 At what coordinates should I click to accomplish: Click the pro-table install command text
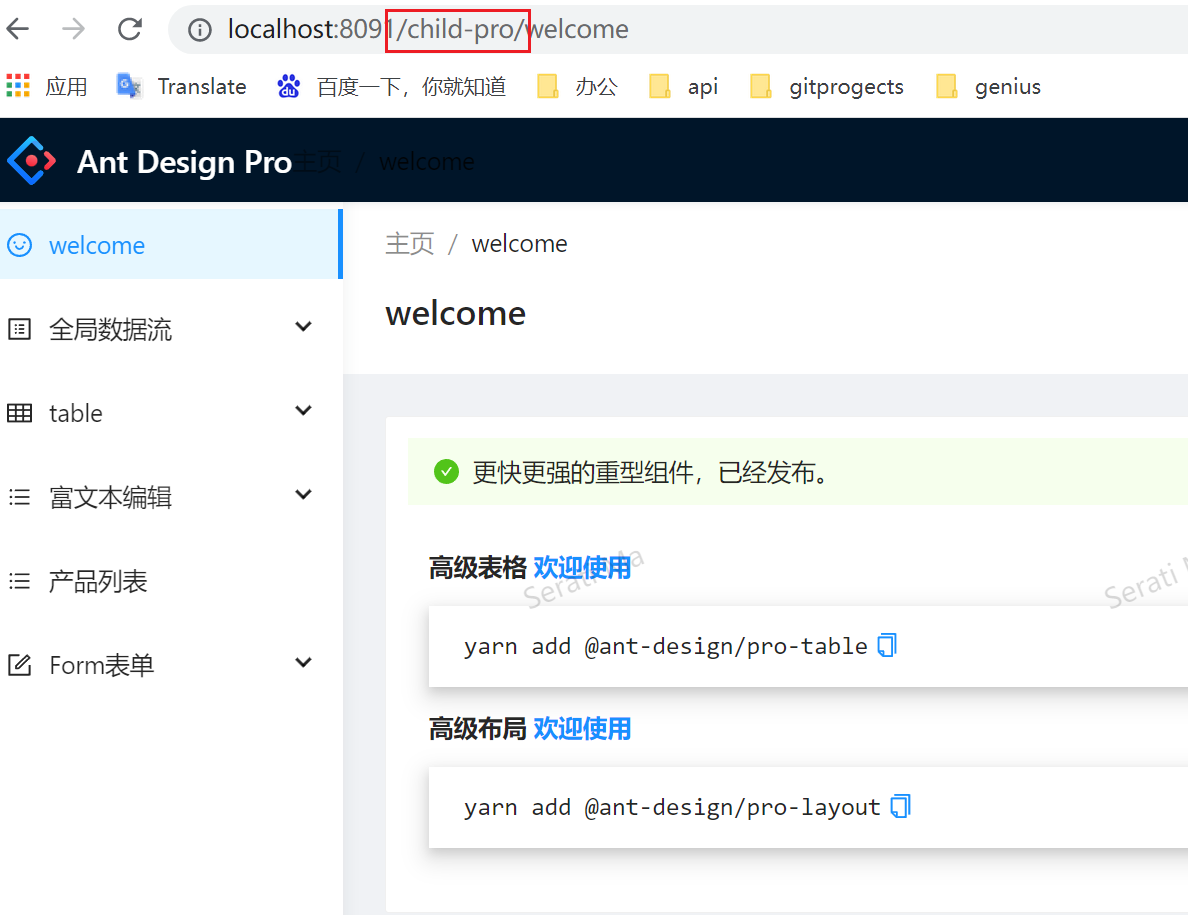tap(665, 646)
